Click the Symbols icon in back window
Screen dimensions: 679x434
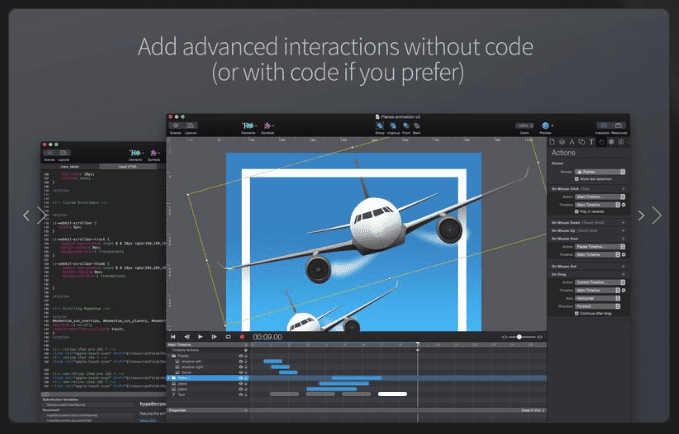[x=154, y=153]
